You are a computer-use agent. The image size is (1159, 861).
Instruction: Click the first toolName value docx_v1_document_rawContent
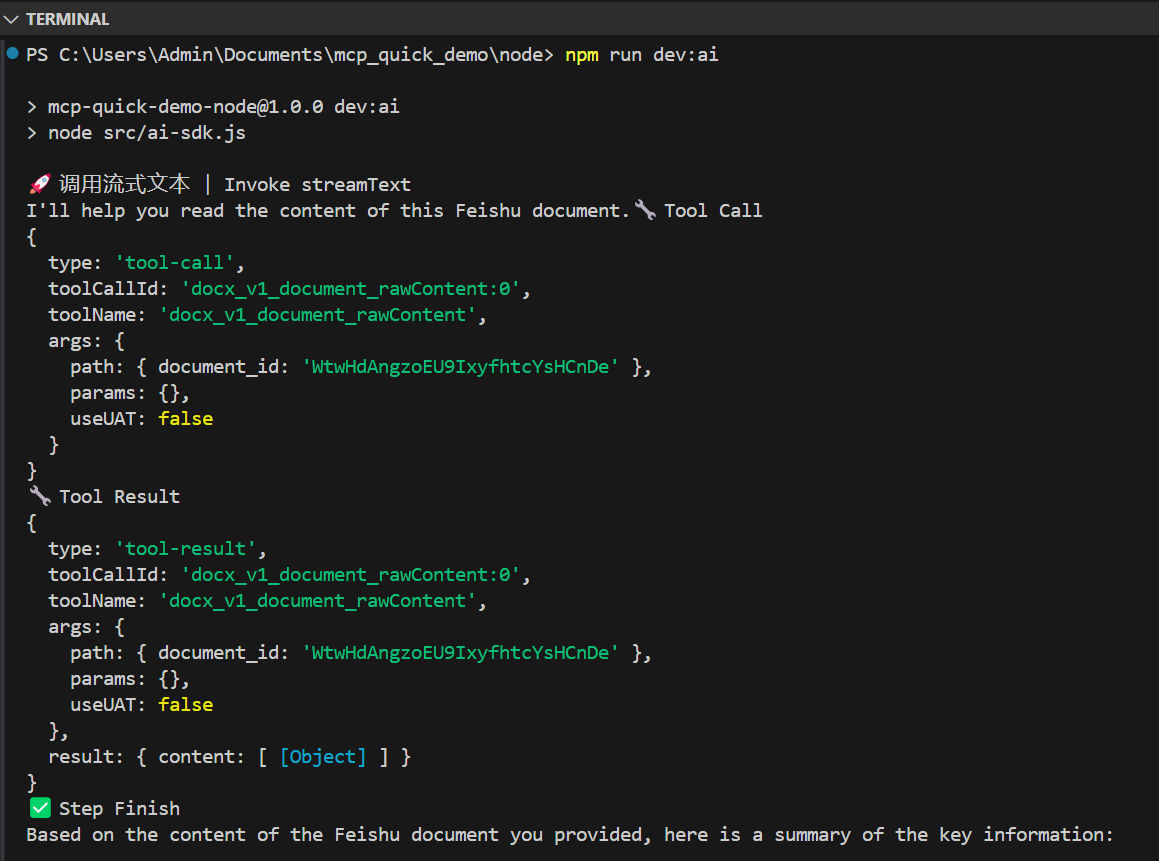click(x=318, y=315)
